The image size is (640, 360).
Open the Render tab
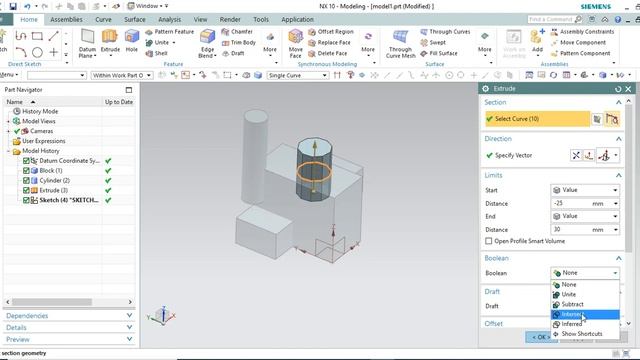(230, 20)
